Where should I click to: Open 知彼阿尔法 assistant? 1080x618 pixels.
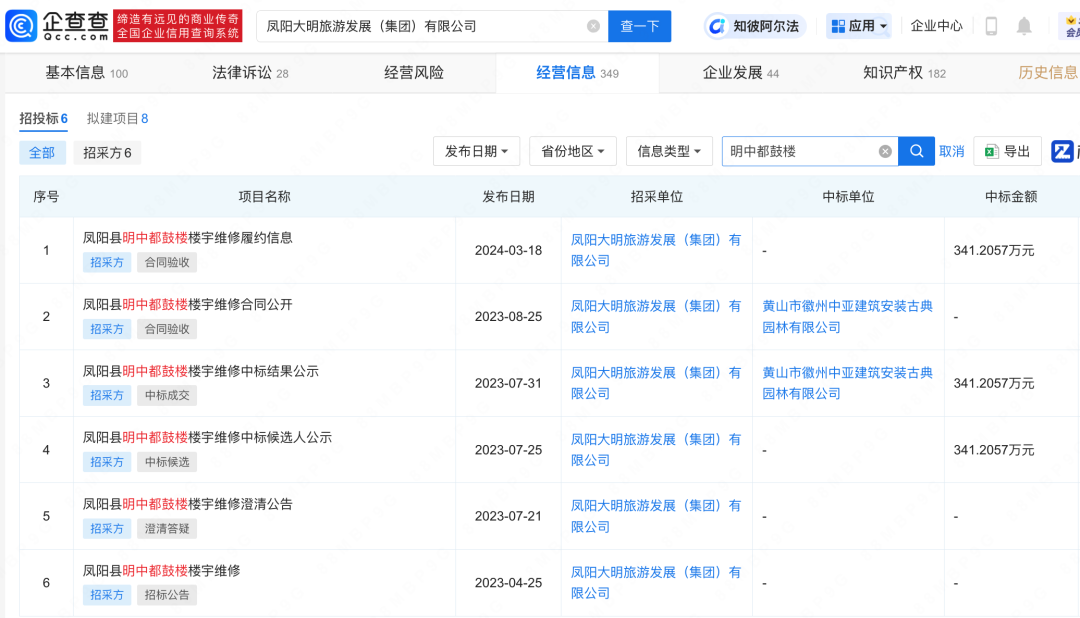tap(754, 26)
